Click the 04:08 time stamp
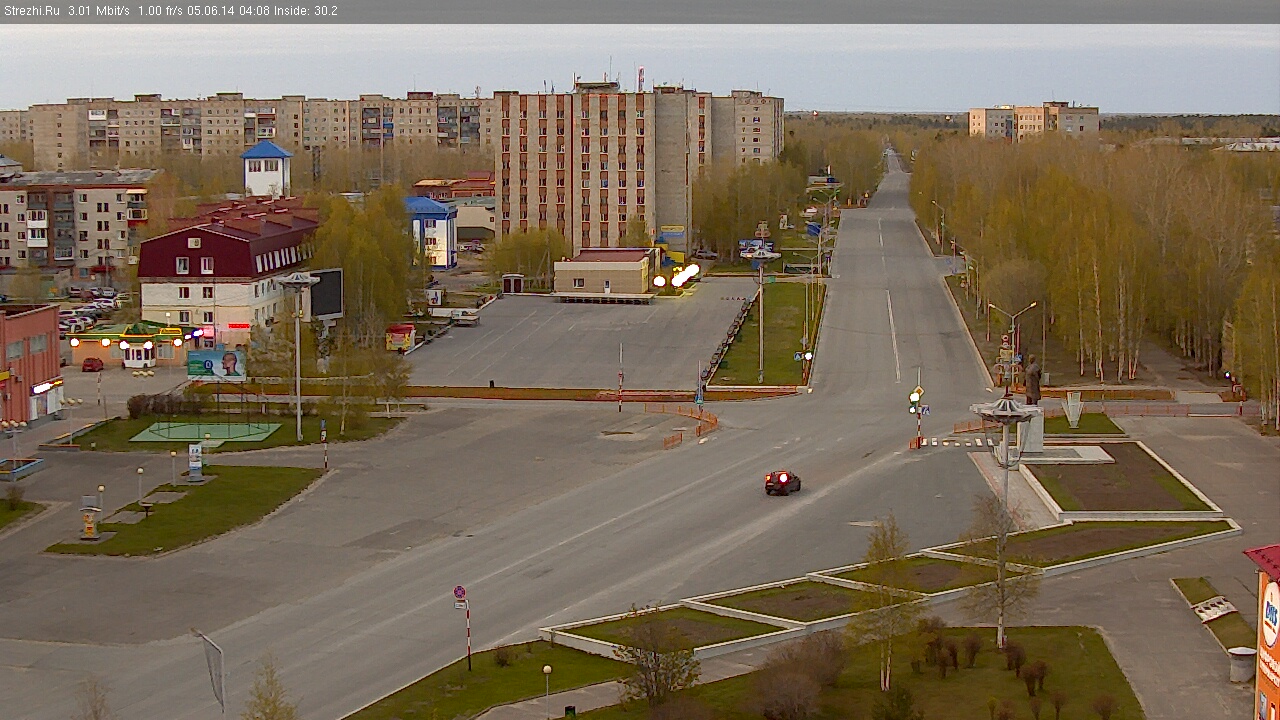Viewport: 1280px width, 720px height. tap(254, 11)
